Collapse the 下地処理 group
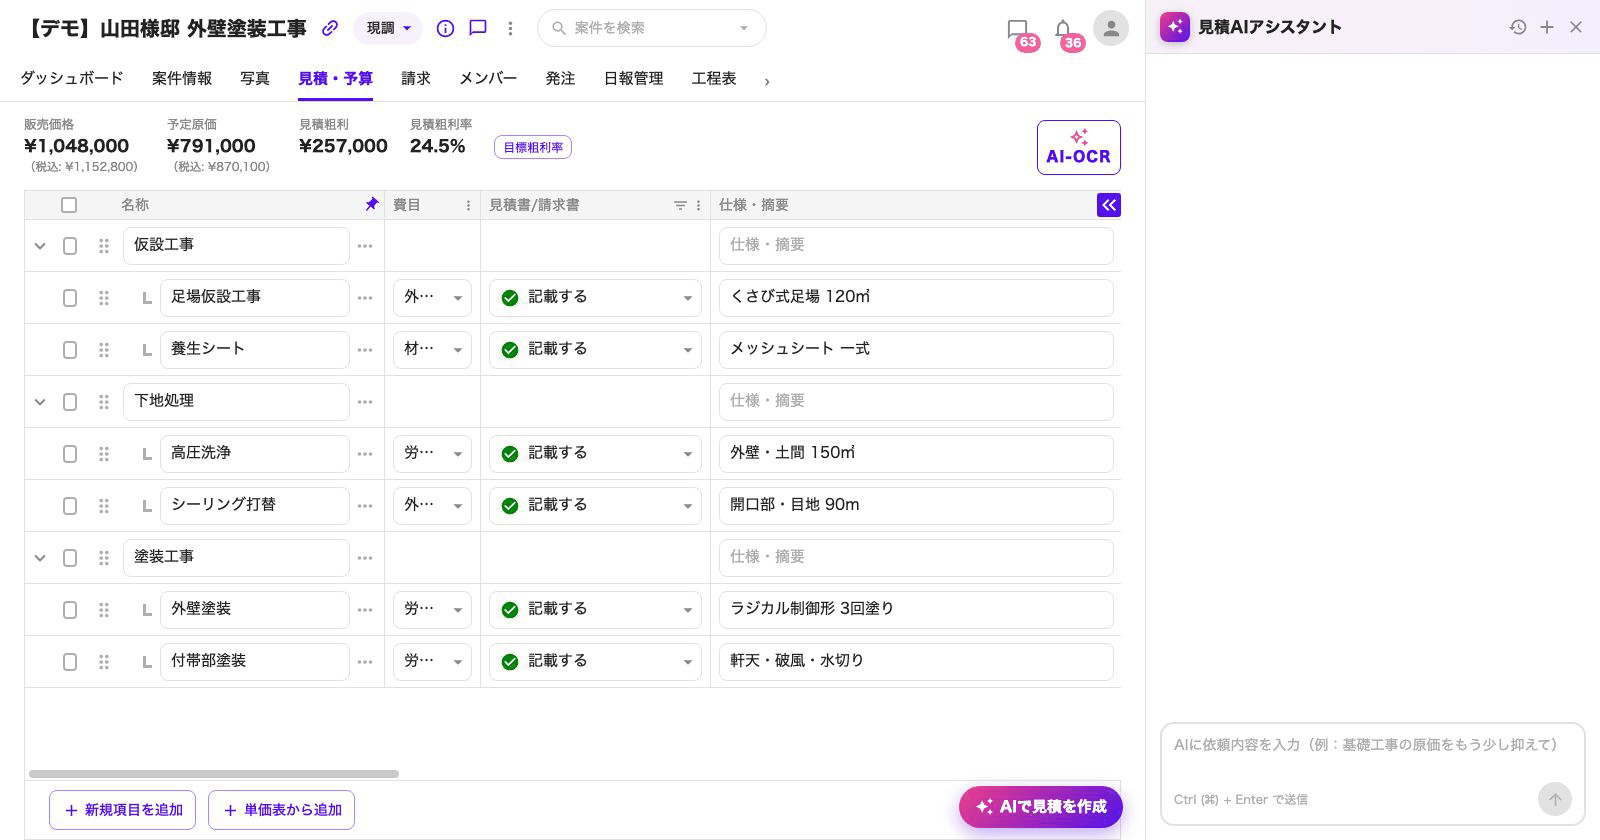 pos(40,402)
